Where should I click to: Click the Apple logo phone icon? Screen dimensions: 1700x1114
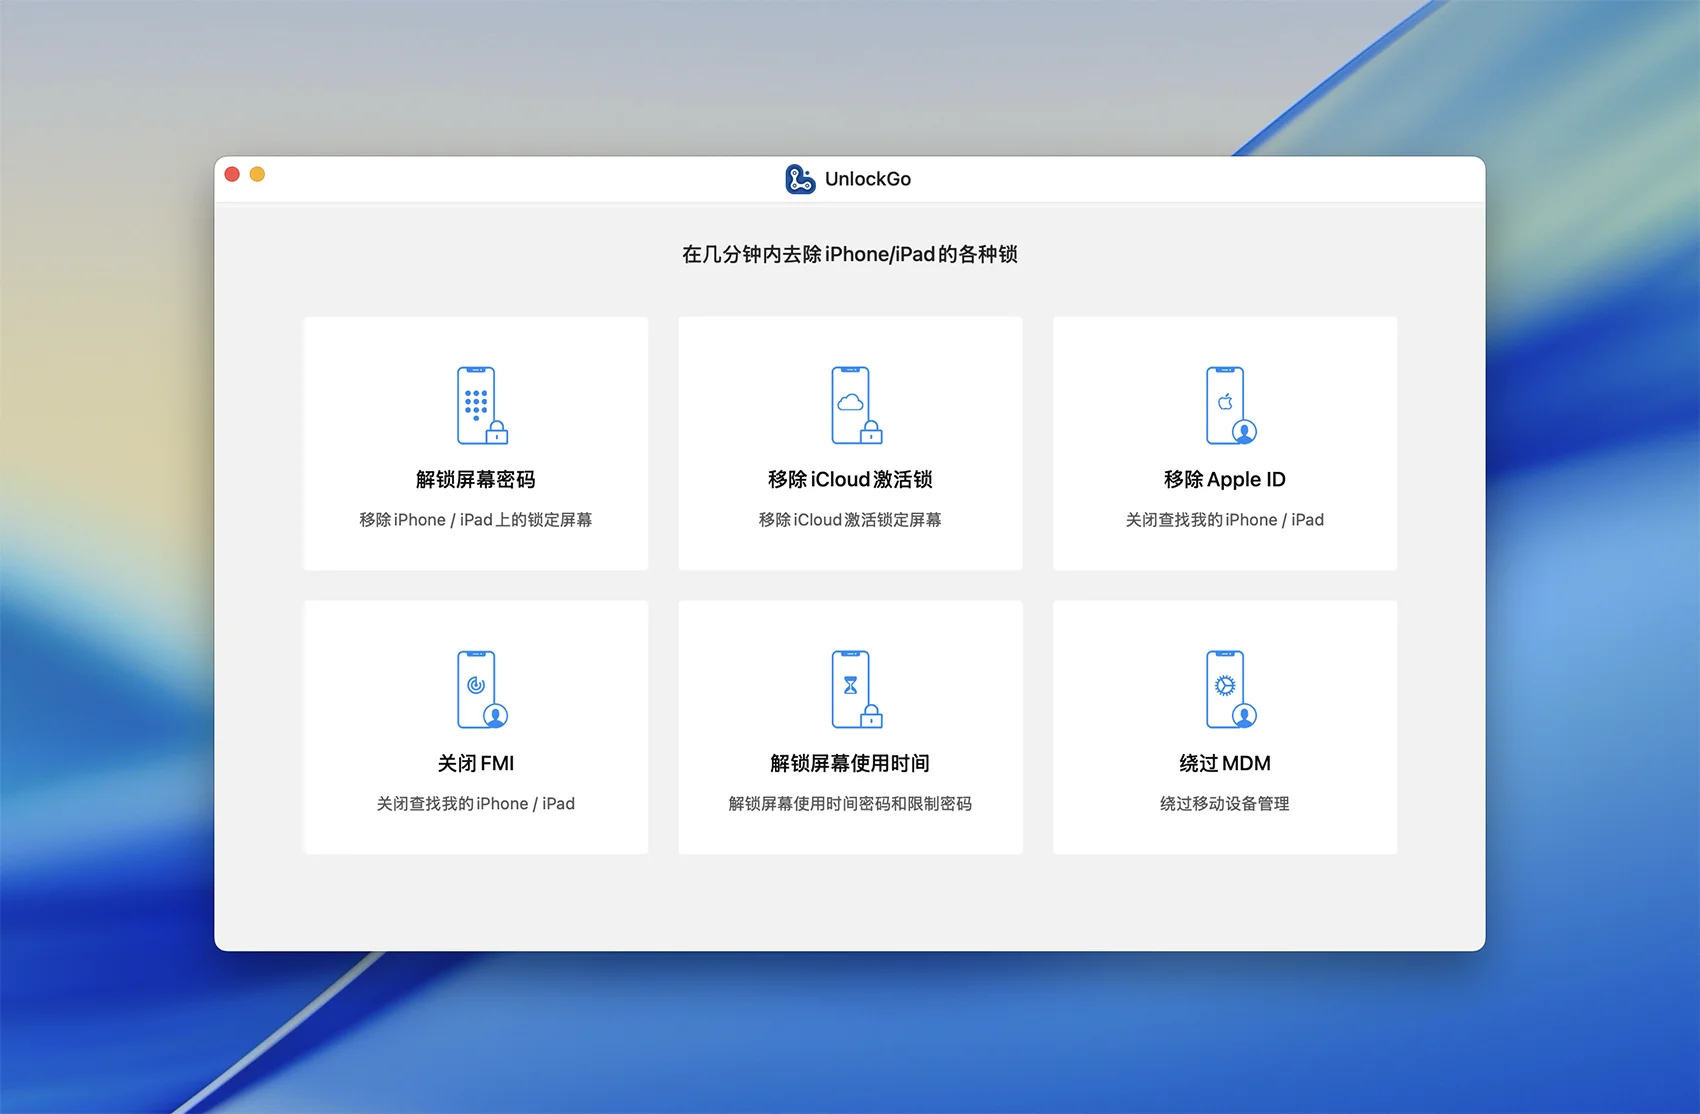1229,406
